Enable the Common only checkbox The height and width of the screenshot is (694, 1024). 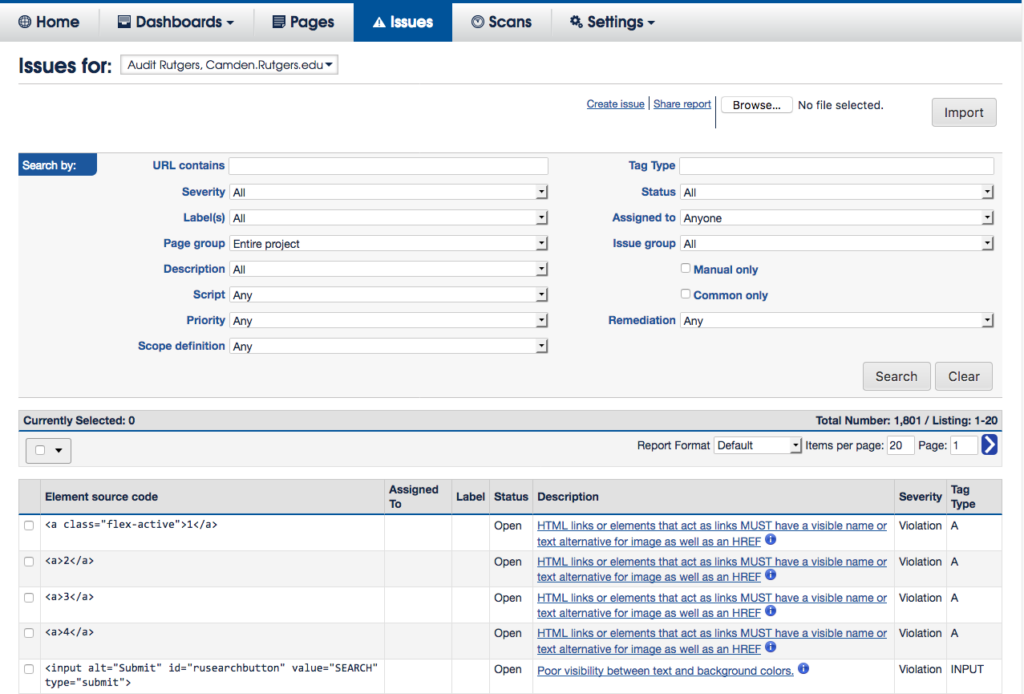pos(686,295)
